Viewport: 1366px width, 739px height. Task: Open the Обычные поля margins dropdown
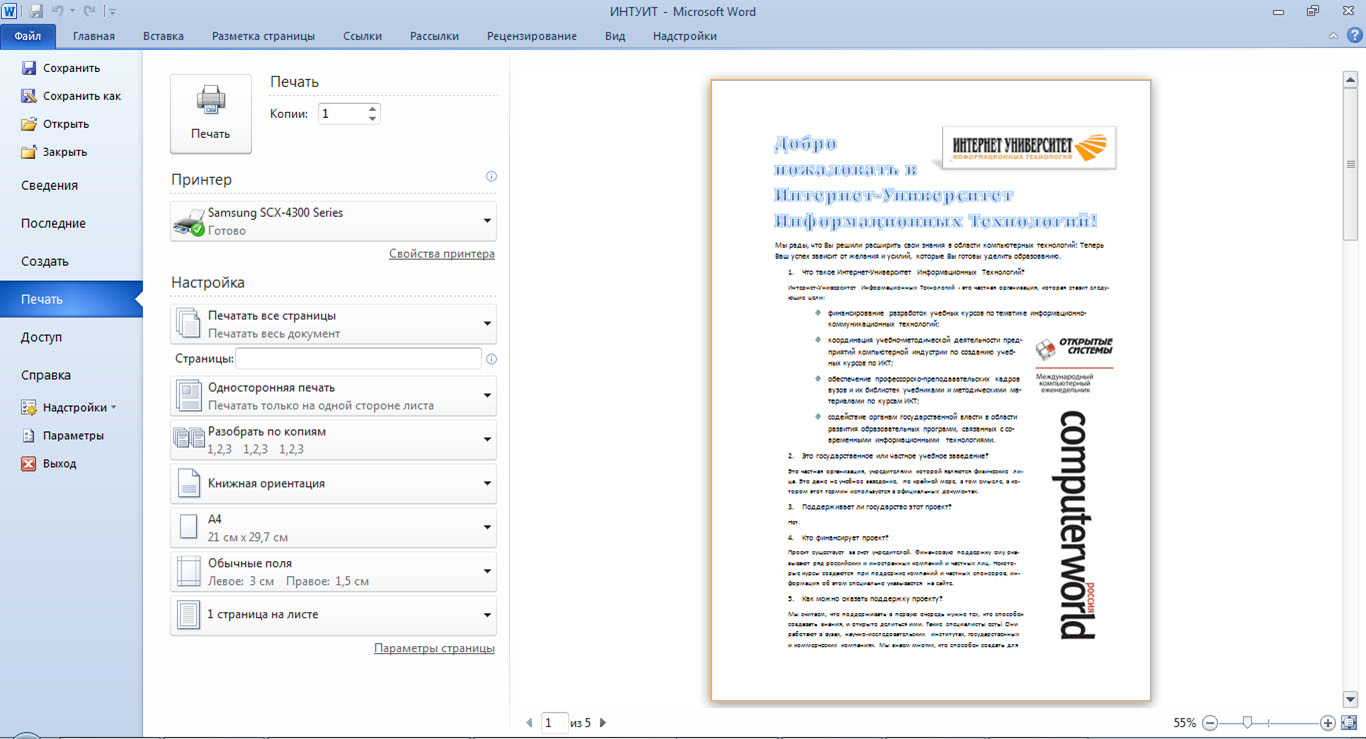[x=334, y=571]
